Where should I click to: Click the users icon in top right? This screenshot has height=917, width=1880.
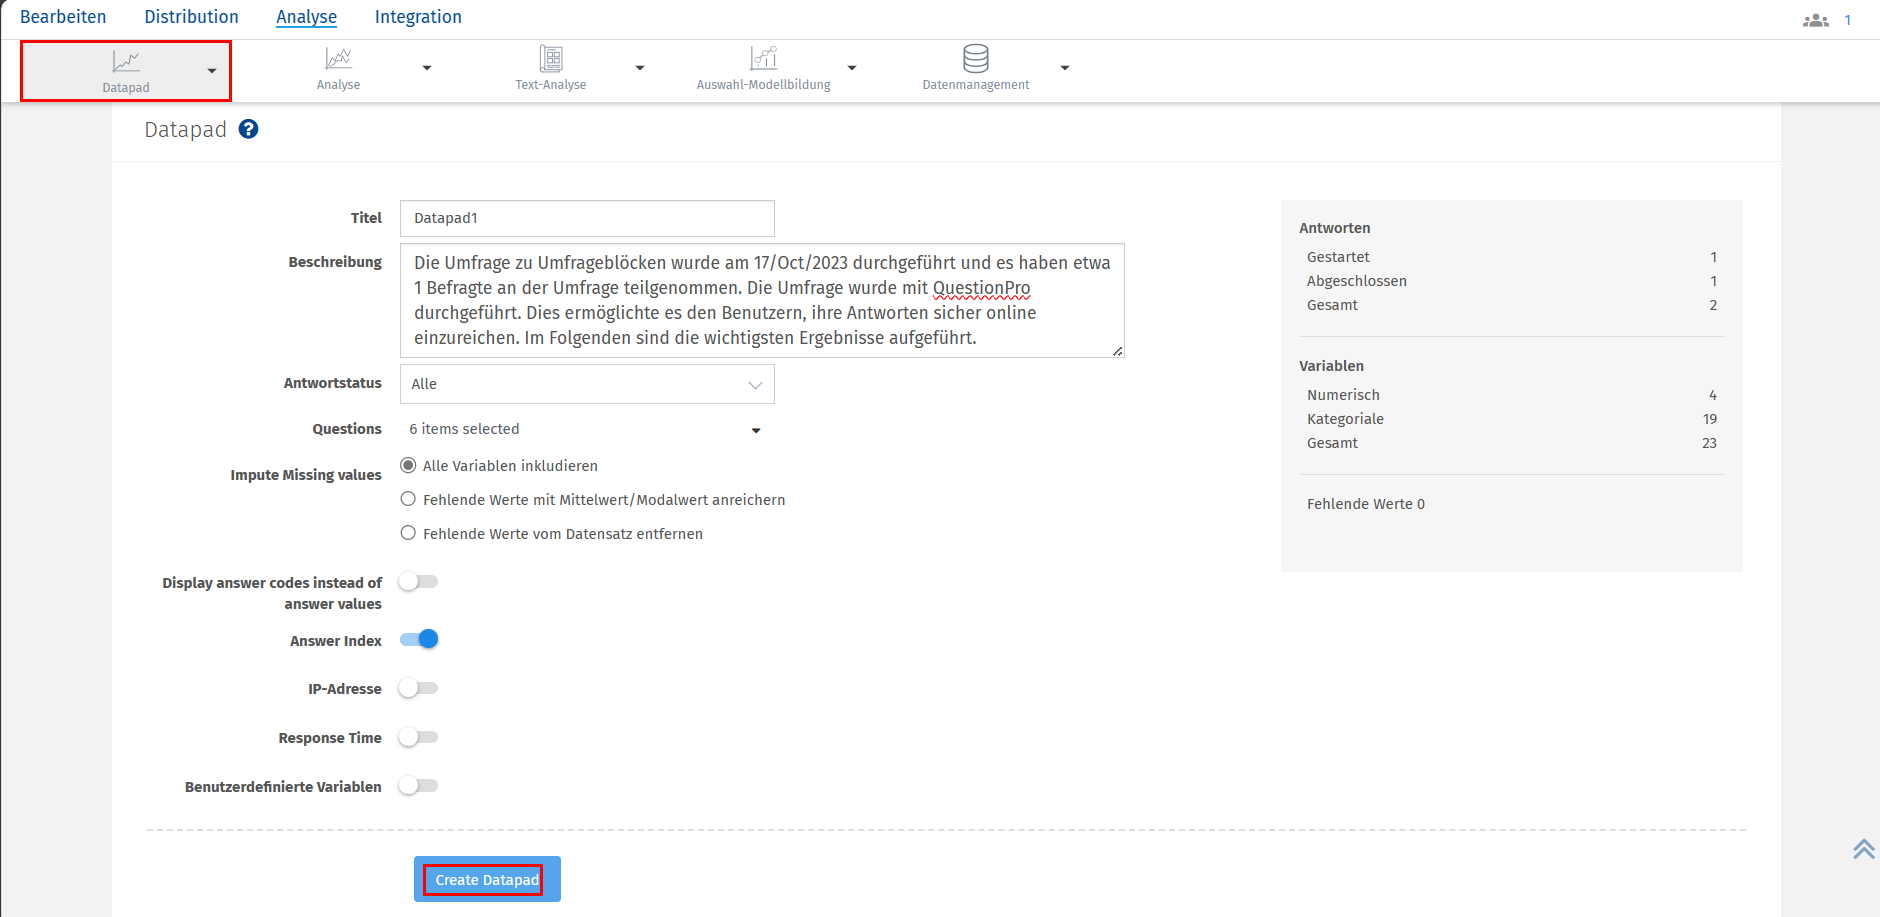point(1816,18)
